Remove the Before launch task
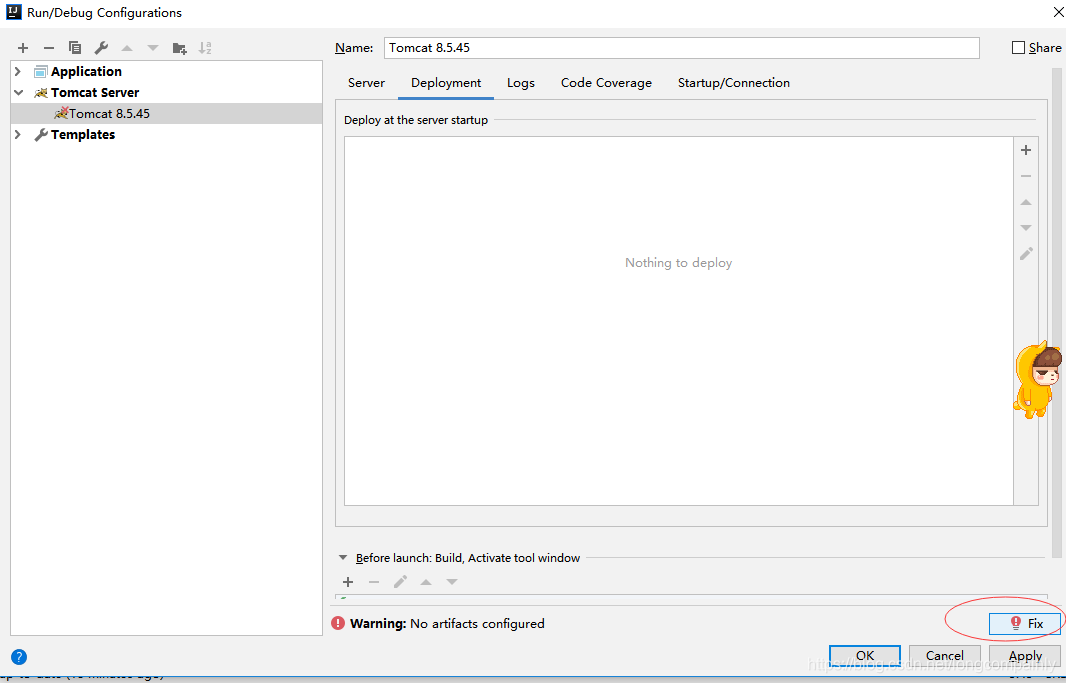This screenshot has width=1066, height=683. point(374,582)
